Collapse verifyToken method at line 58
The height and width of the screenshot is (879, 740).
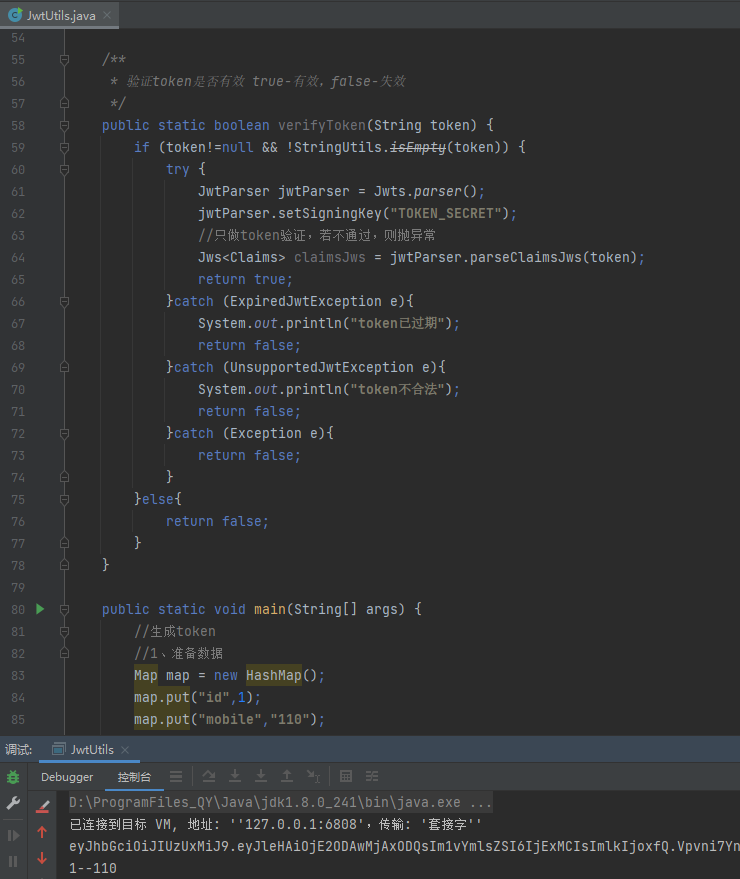64,125
